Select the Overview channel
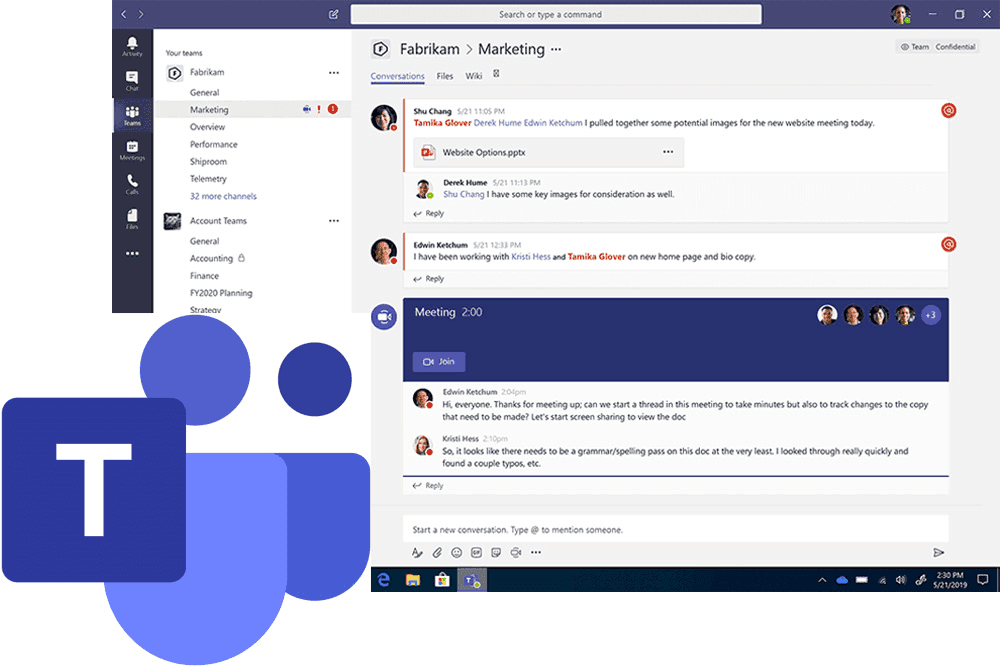Image resolution: width=1000 pixels, height=667 pixels. (x=207, y=127)
